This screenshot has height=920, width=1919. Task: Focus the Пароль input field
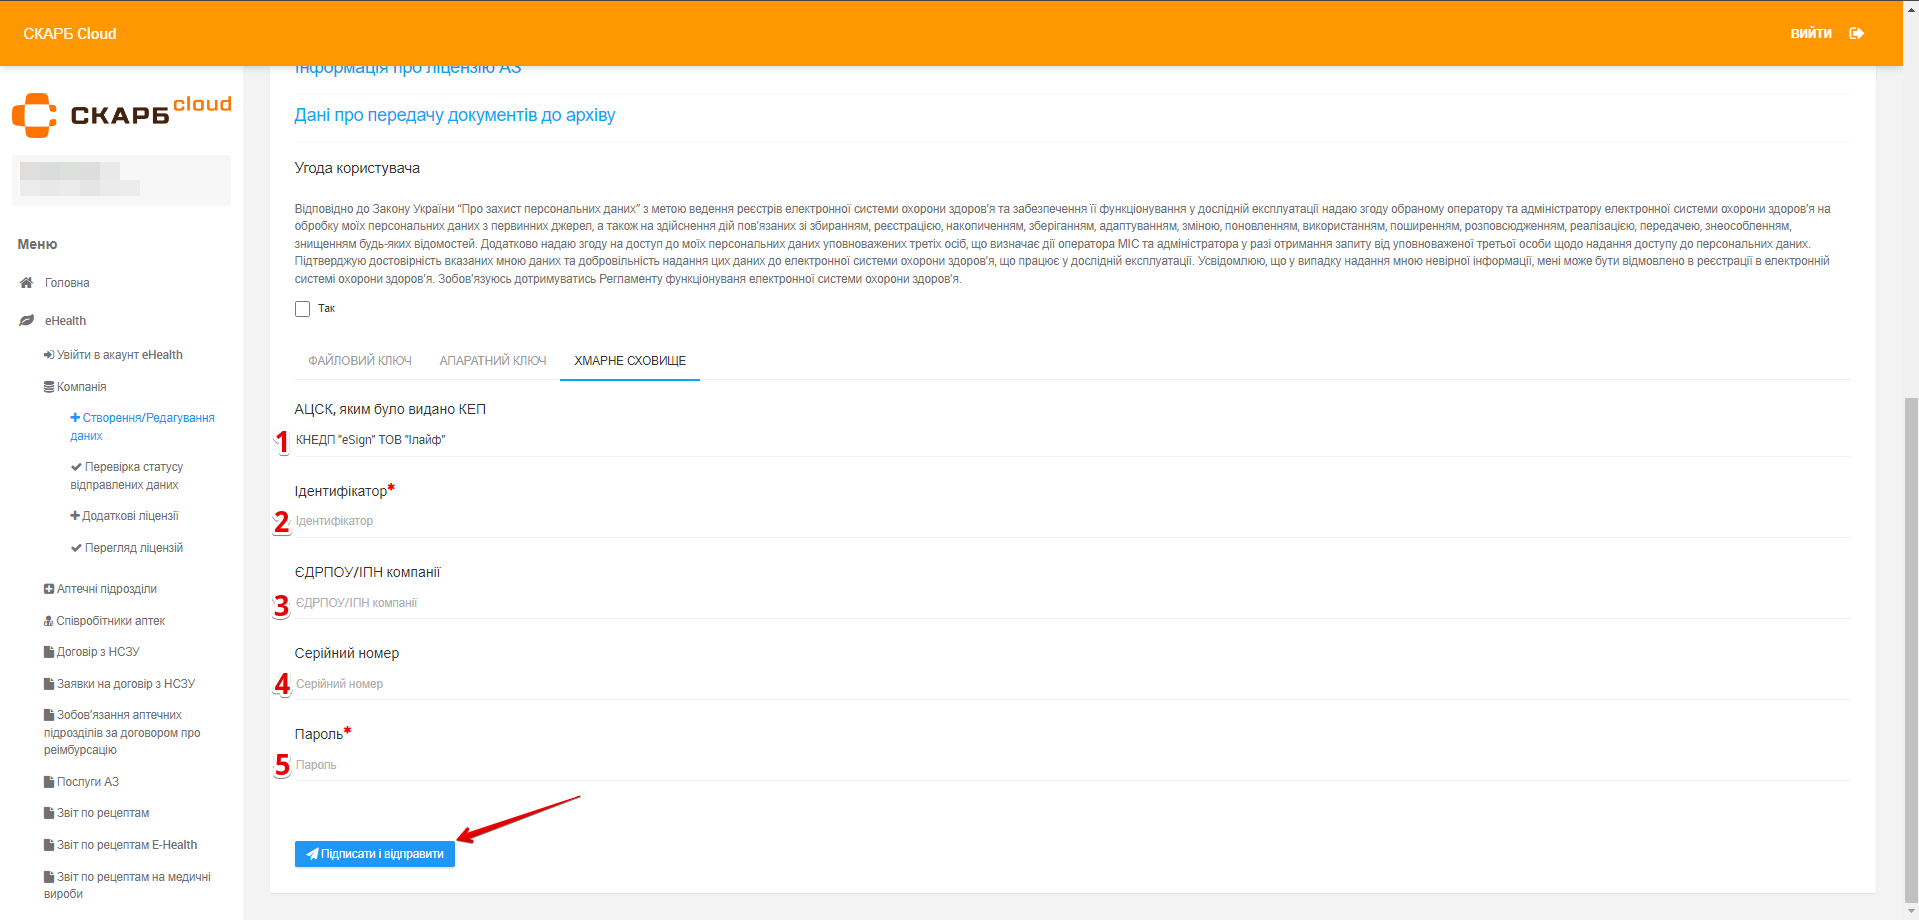coord(1070,765)
